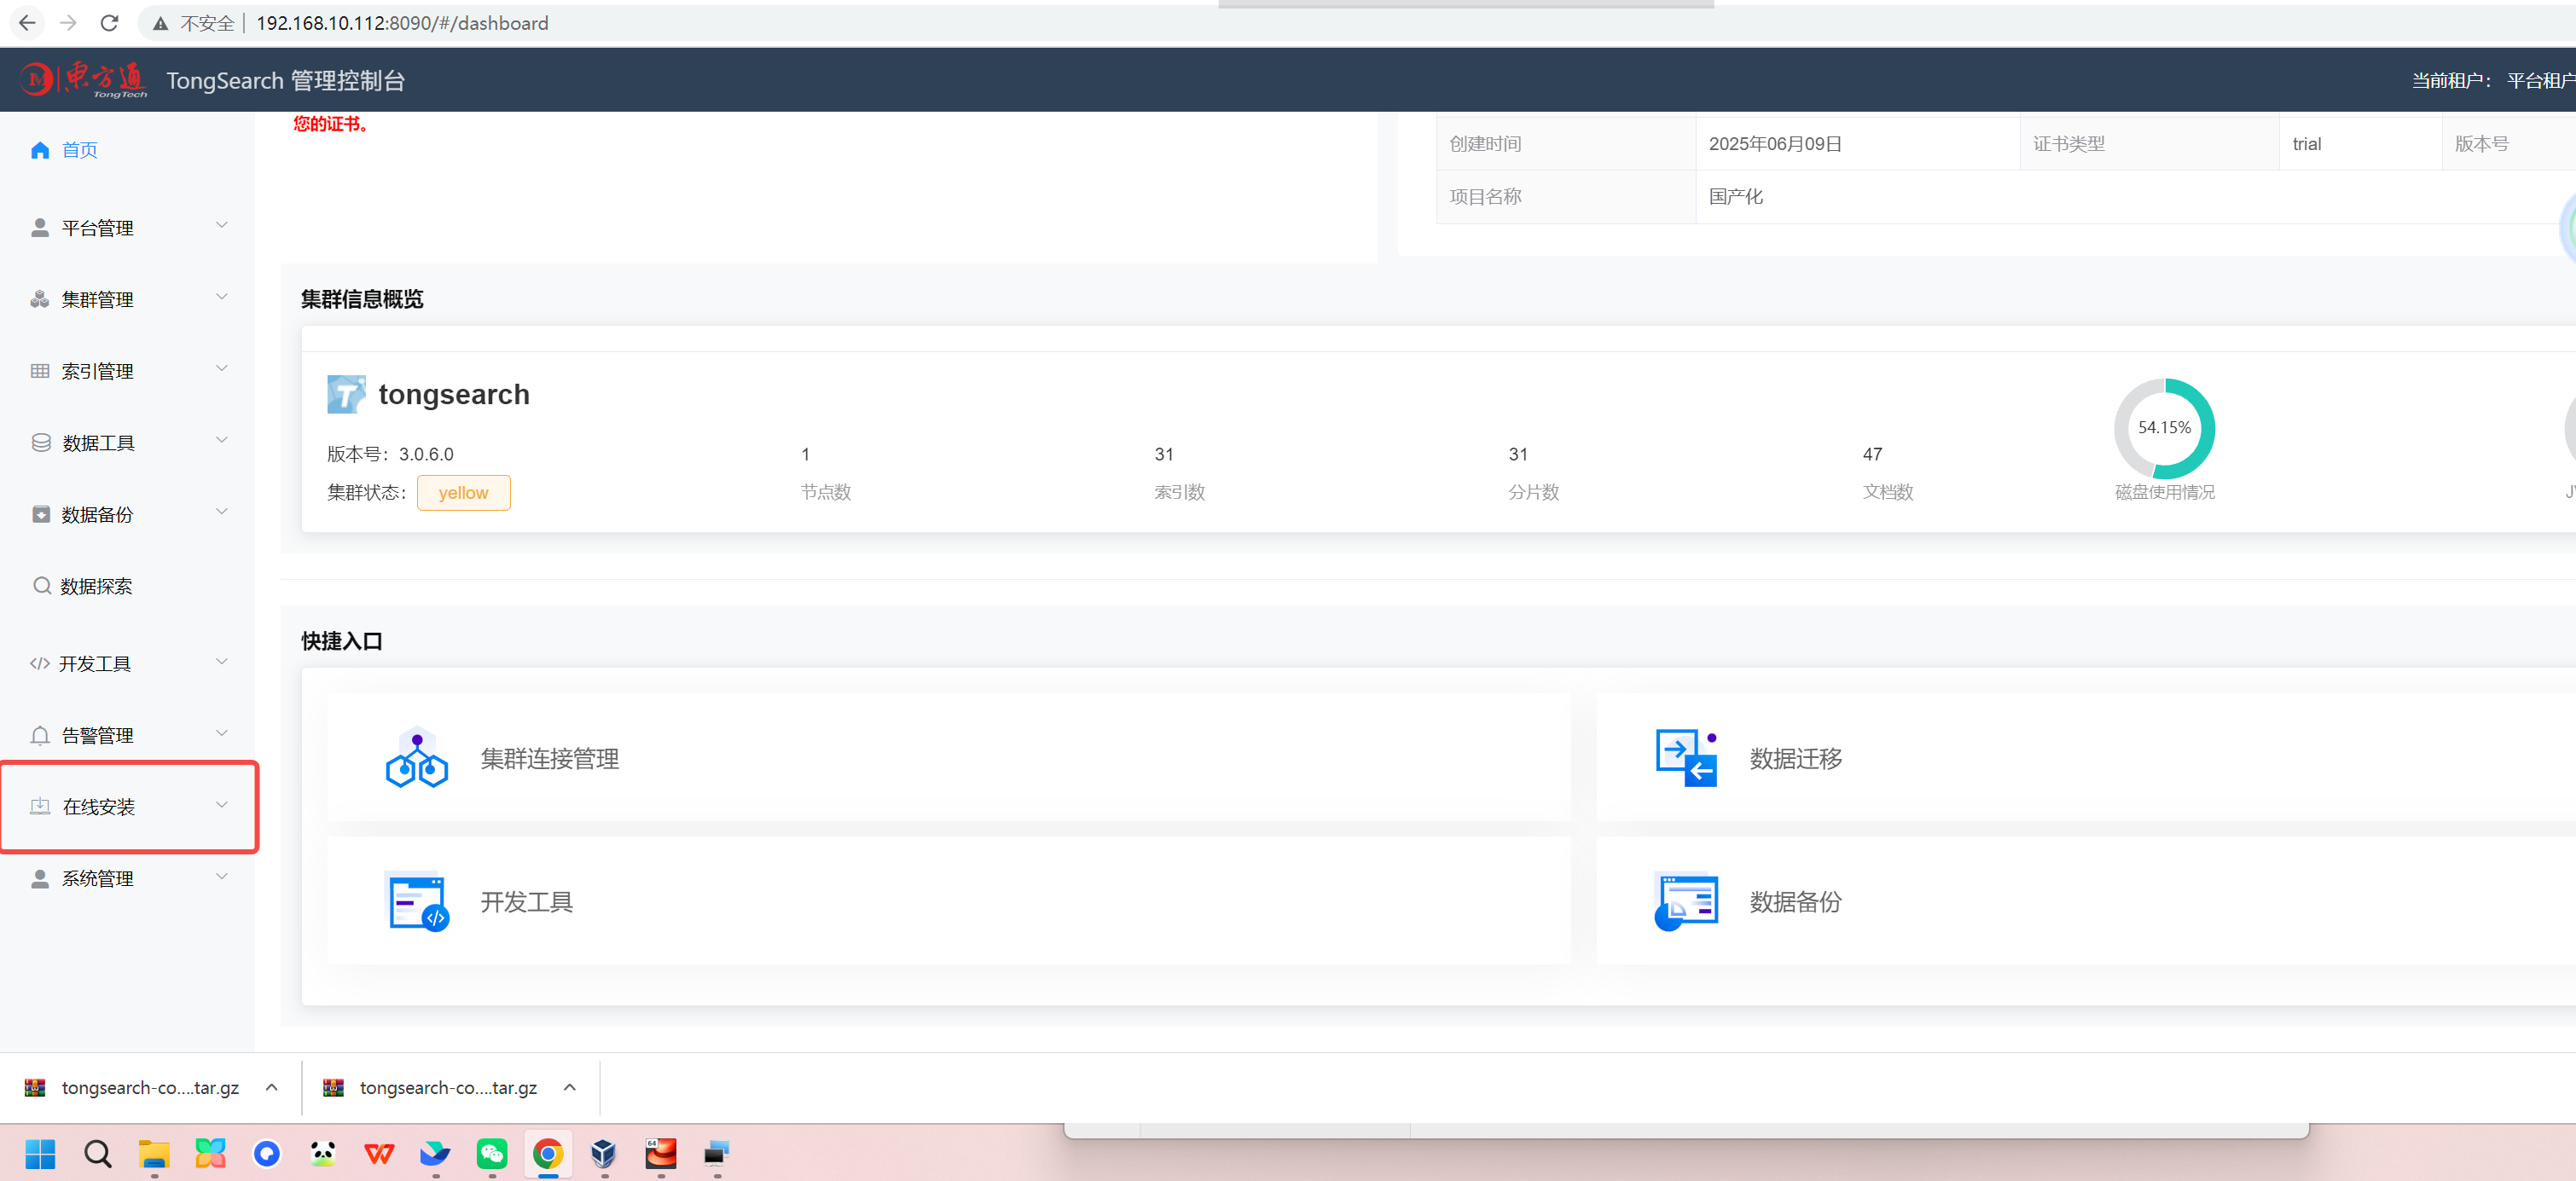Click the browser forward arrow
2576x1181 pixels.
tap(68, 22)
